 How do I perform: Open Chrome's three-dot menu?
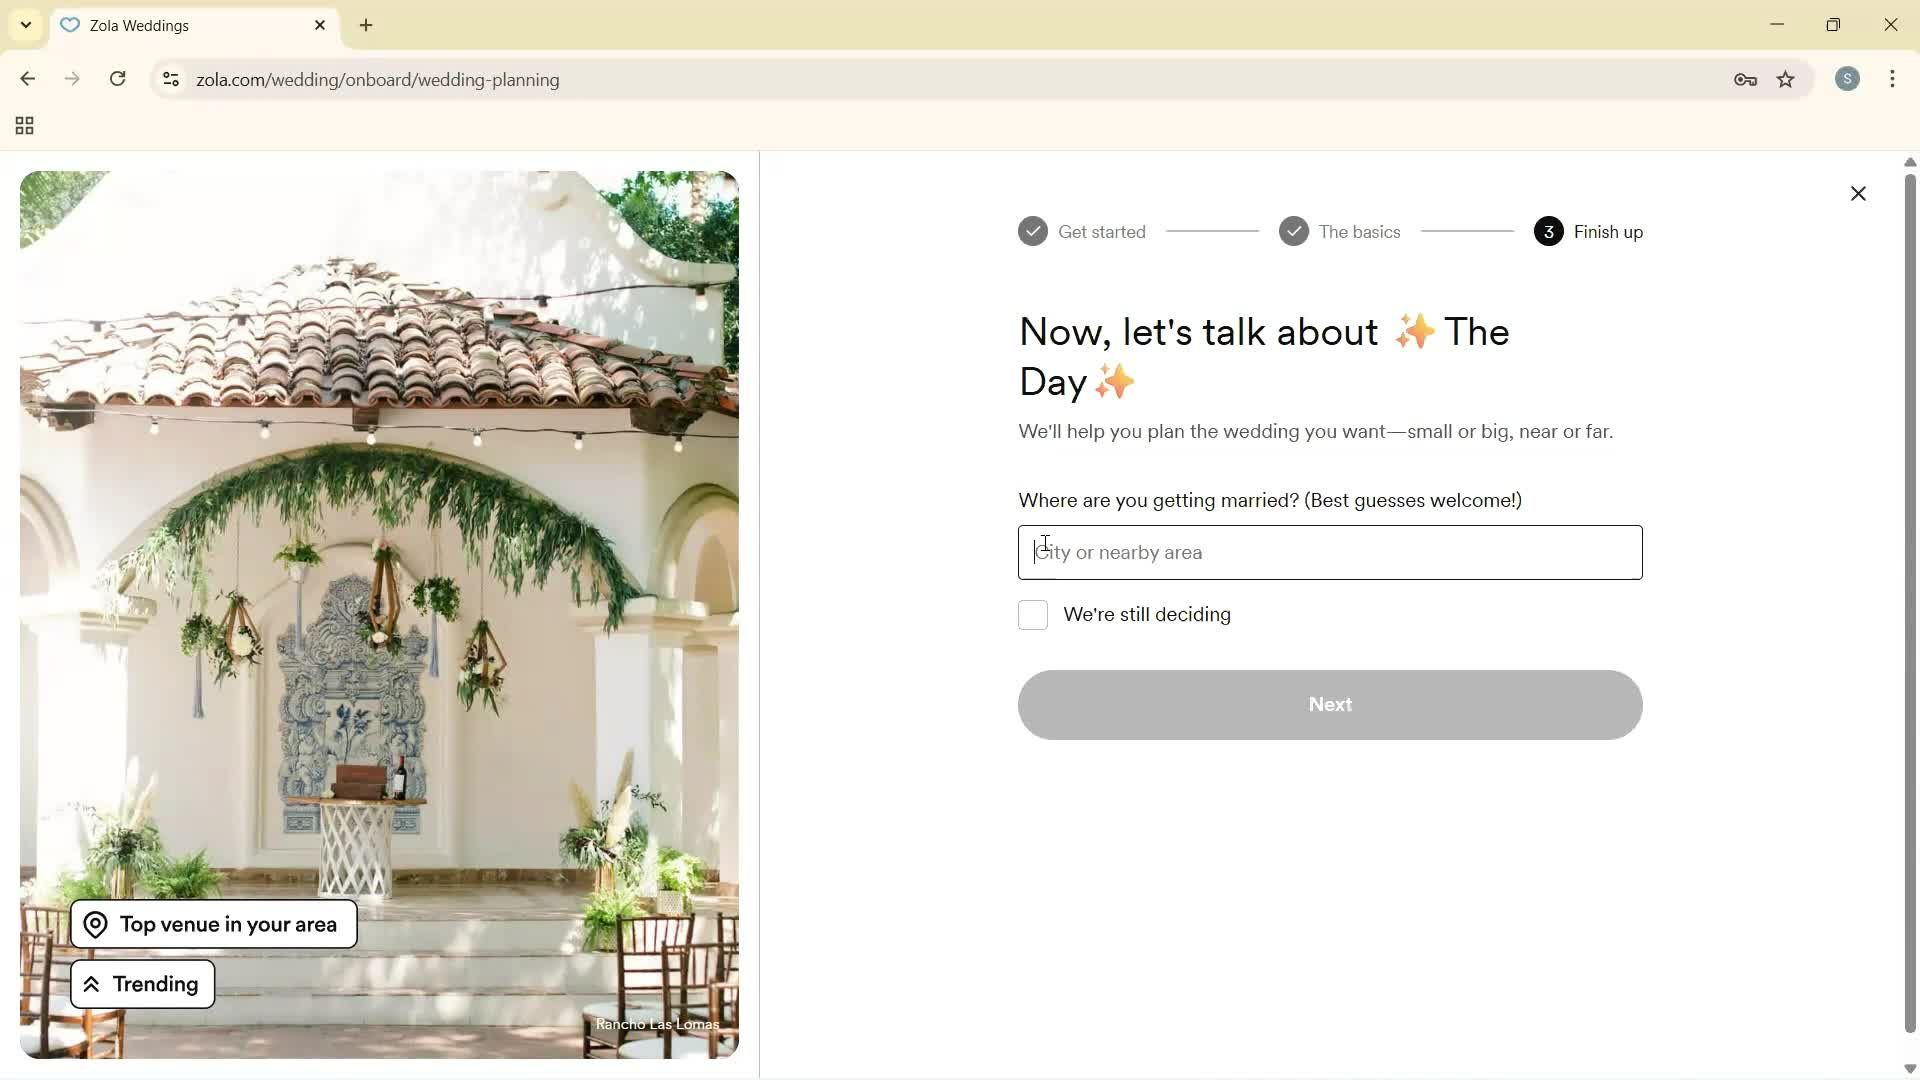1892,79
